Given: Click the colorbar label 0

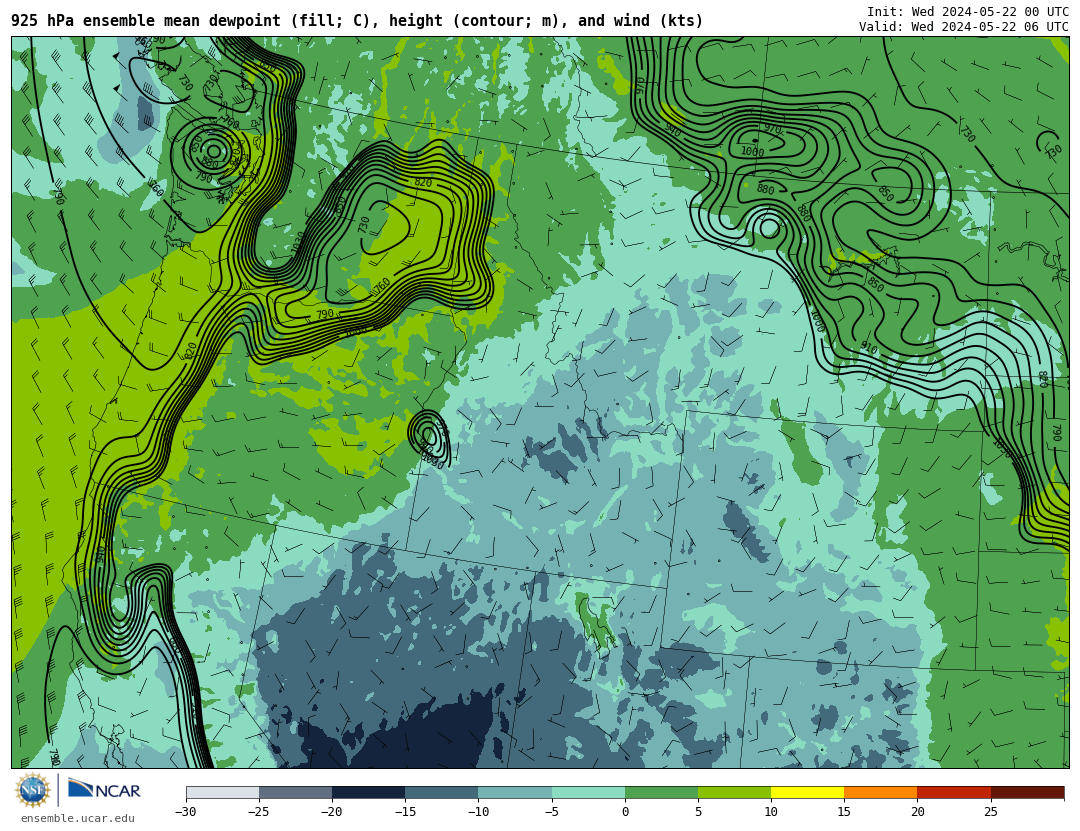Looking at the screenshot, I should [625, 812].
